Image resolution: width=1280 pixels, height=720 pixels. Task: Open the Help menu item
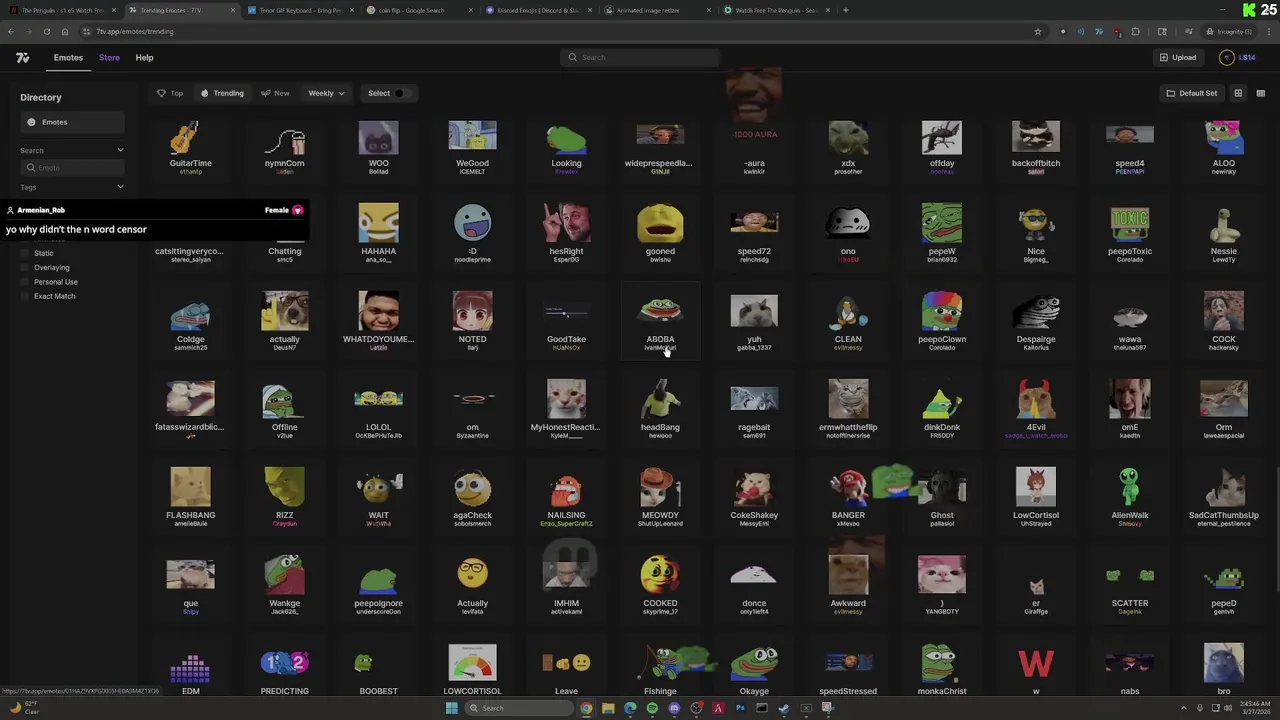(x=144, y=58)
